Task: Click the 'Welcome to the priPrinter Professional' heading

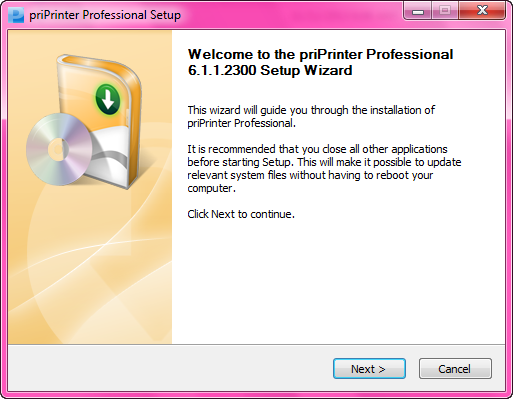Action: (320, 62)
